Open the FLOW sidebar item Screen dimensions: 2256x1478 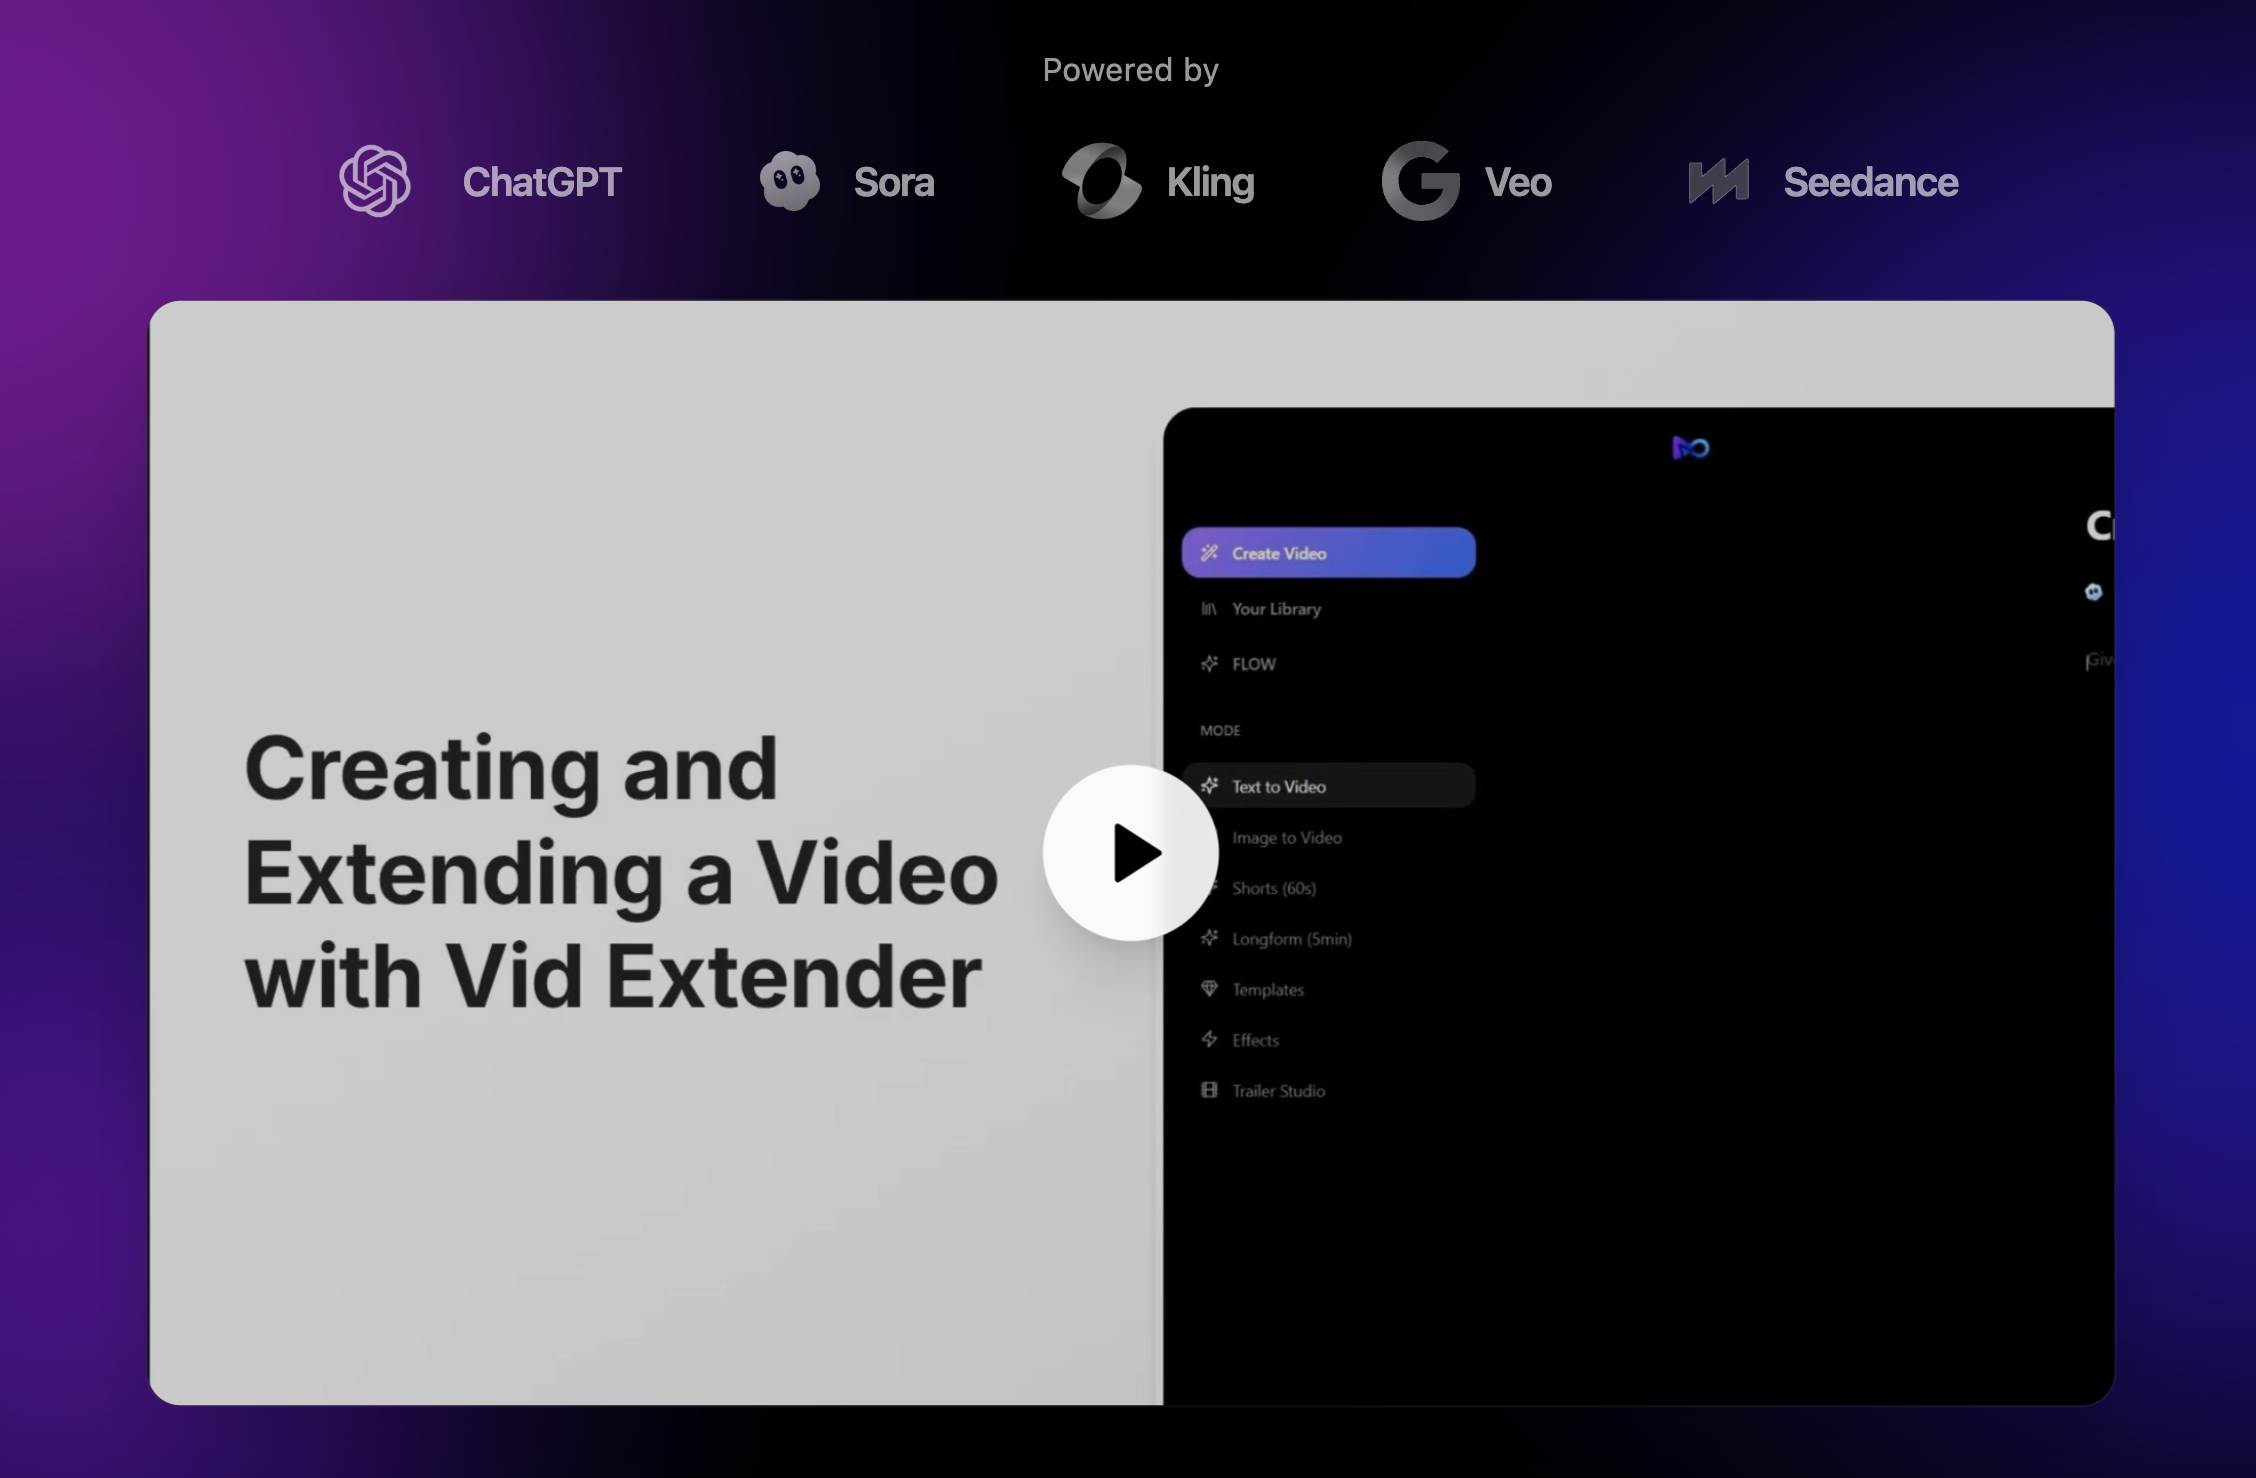[1253, 664]
